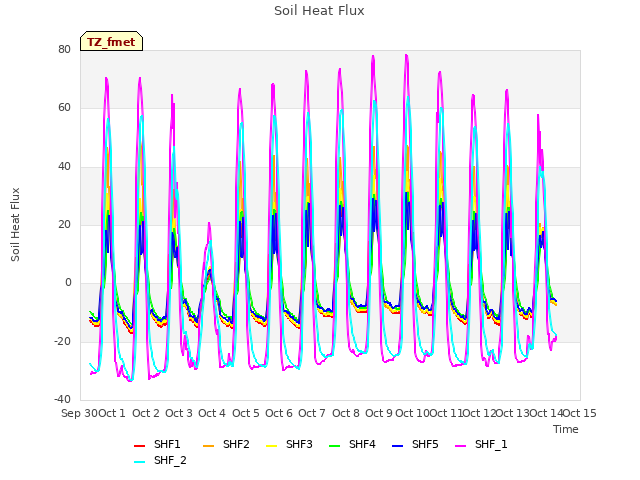
Task: Click the Oct 5 x-axis date label
Action: coord(246,413)
